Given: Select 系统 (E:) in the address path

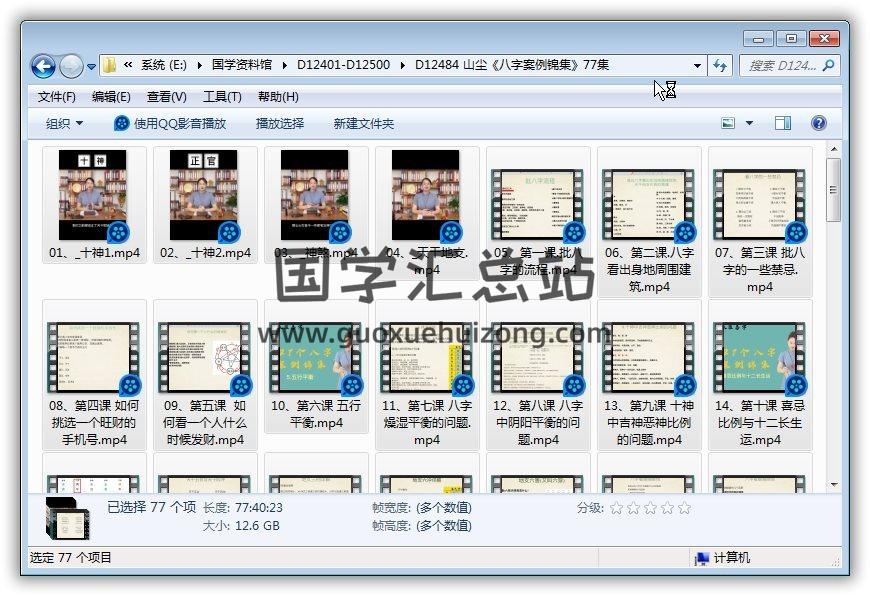Looking at the screenshot, I should [164, 65].
